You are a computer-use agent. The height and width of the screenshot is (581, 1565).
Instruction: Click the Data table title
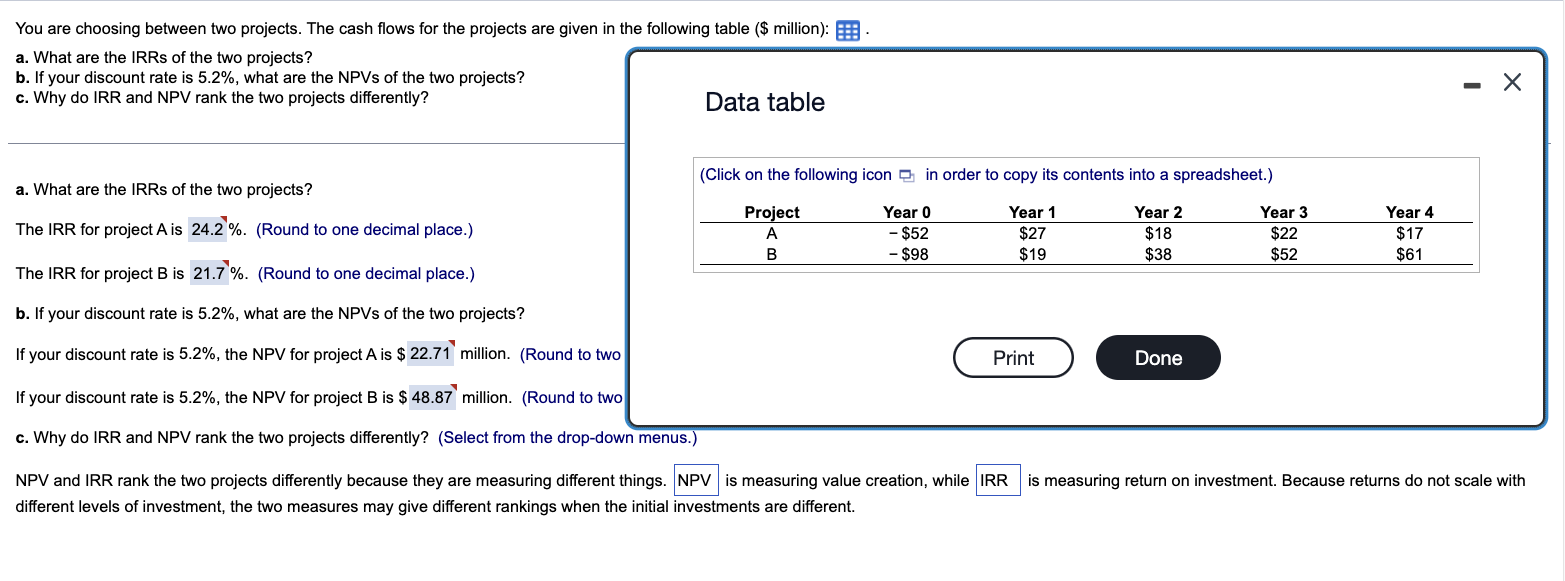[765, 102]
